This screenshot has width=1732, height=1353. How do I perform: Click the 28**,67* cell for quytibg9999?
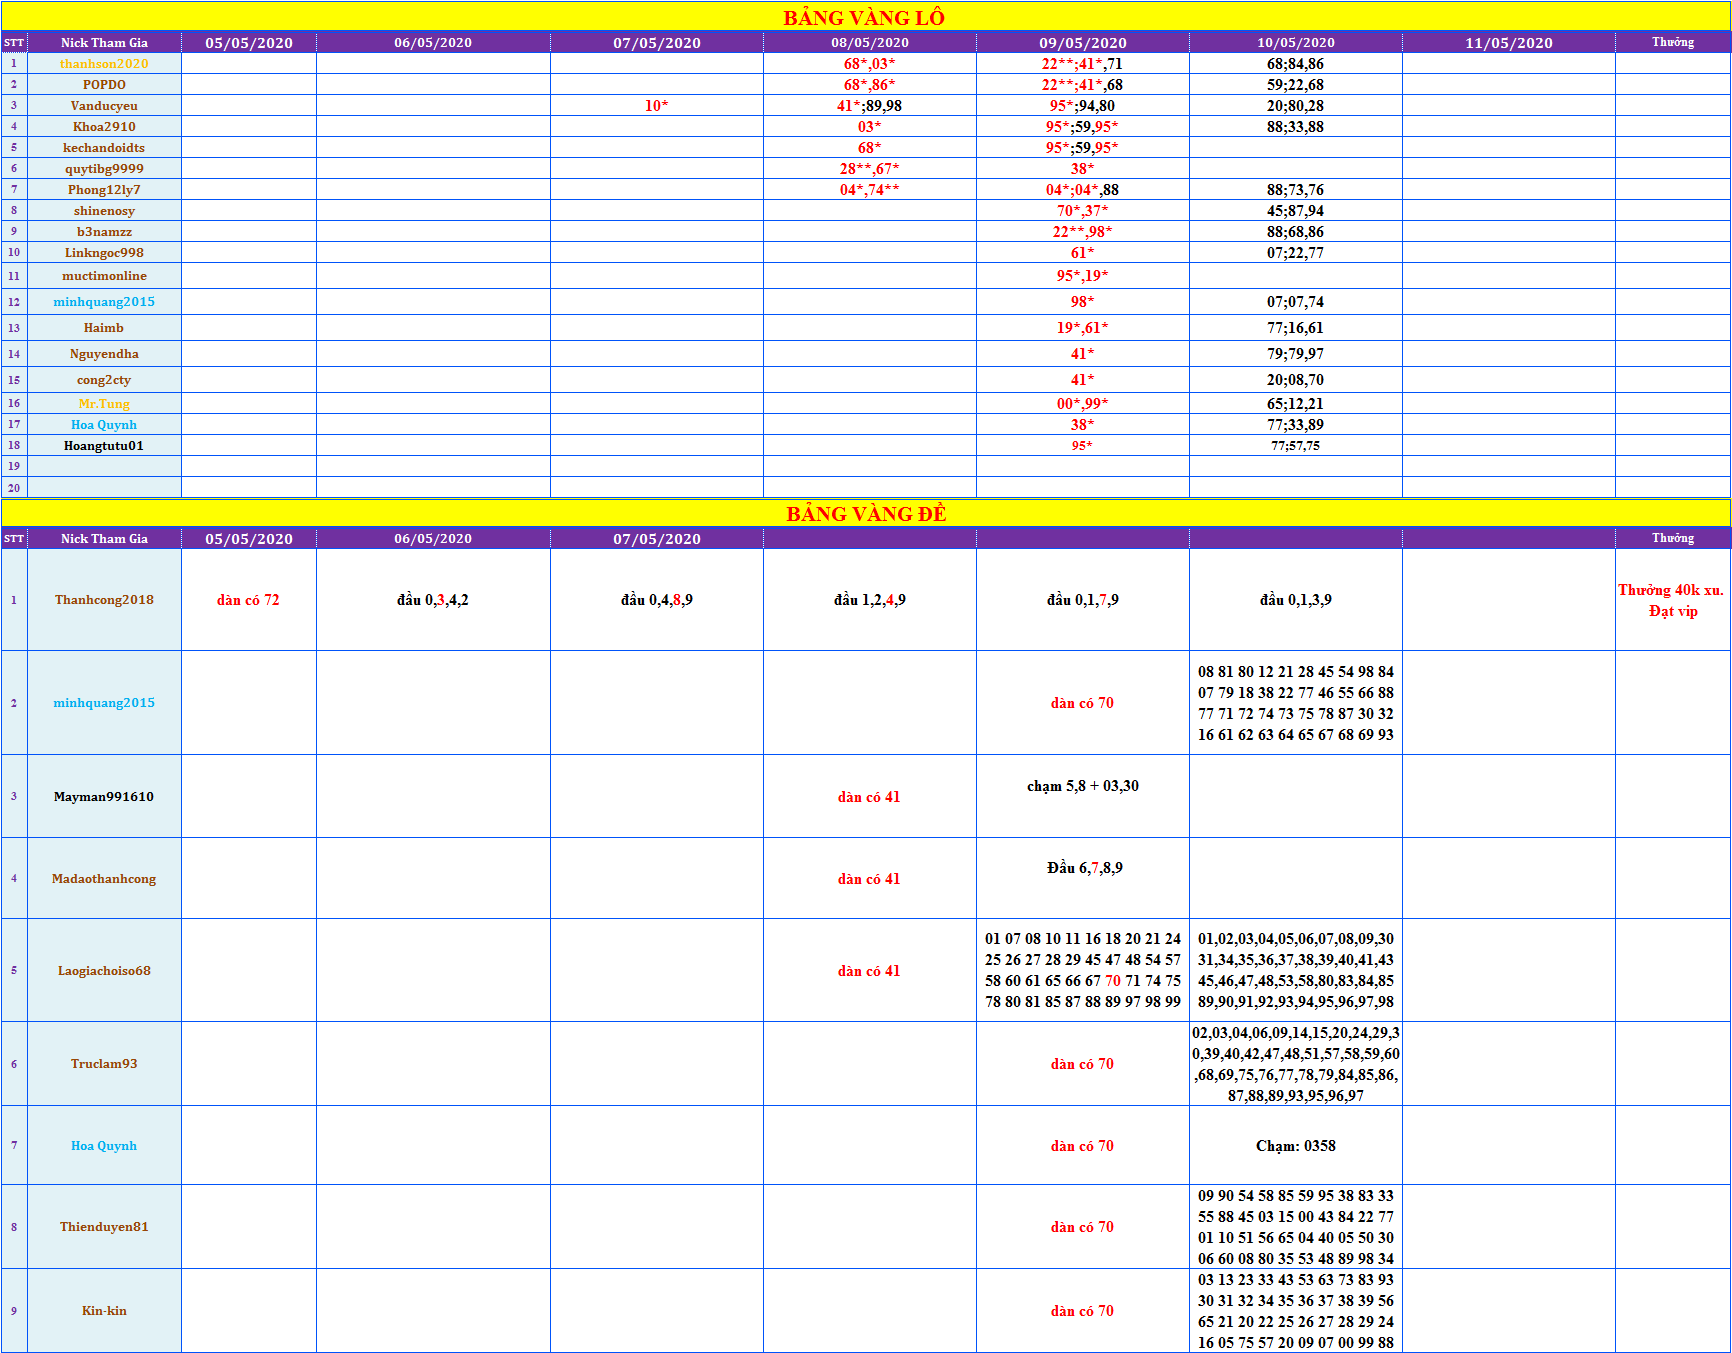[869, 169]
